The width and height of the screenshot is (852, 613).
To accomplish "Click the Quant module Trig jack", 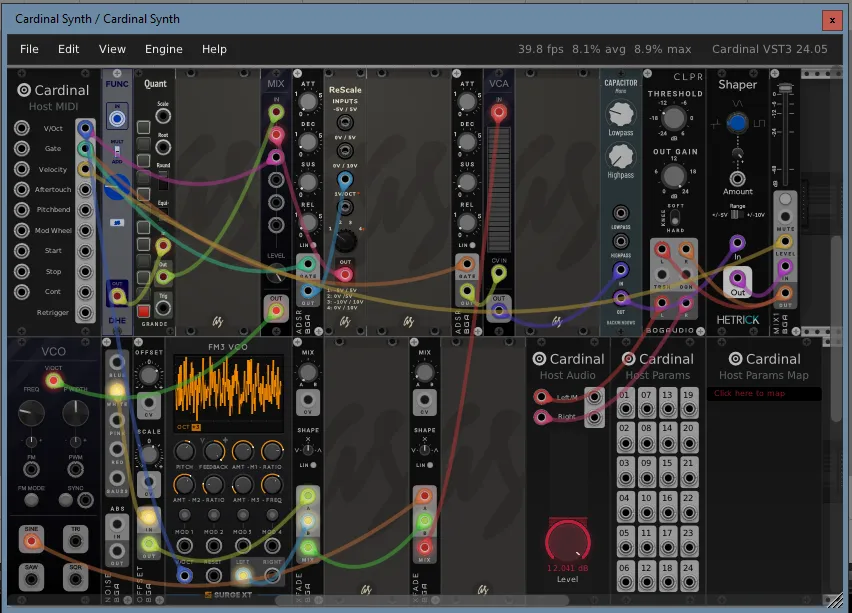I will point(163,308).
